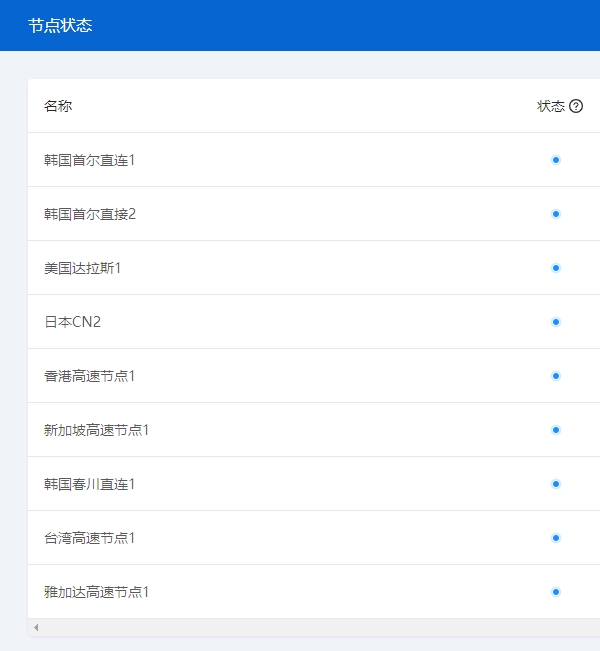Click status dot for 台湾高速节点1
Image resolution: width=600 pixels, height=651 pixels.
point(556,538)
